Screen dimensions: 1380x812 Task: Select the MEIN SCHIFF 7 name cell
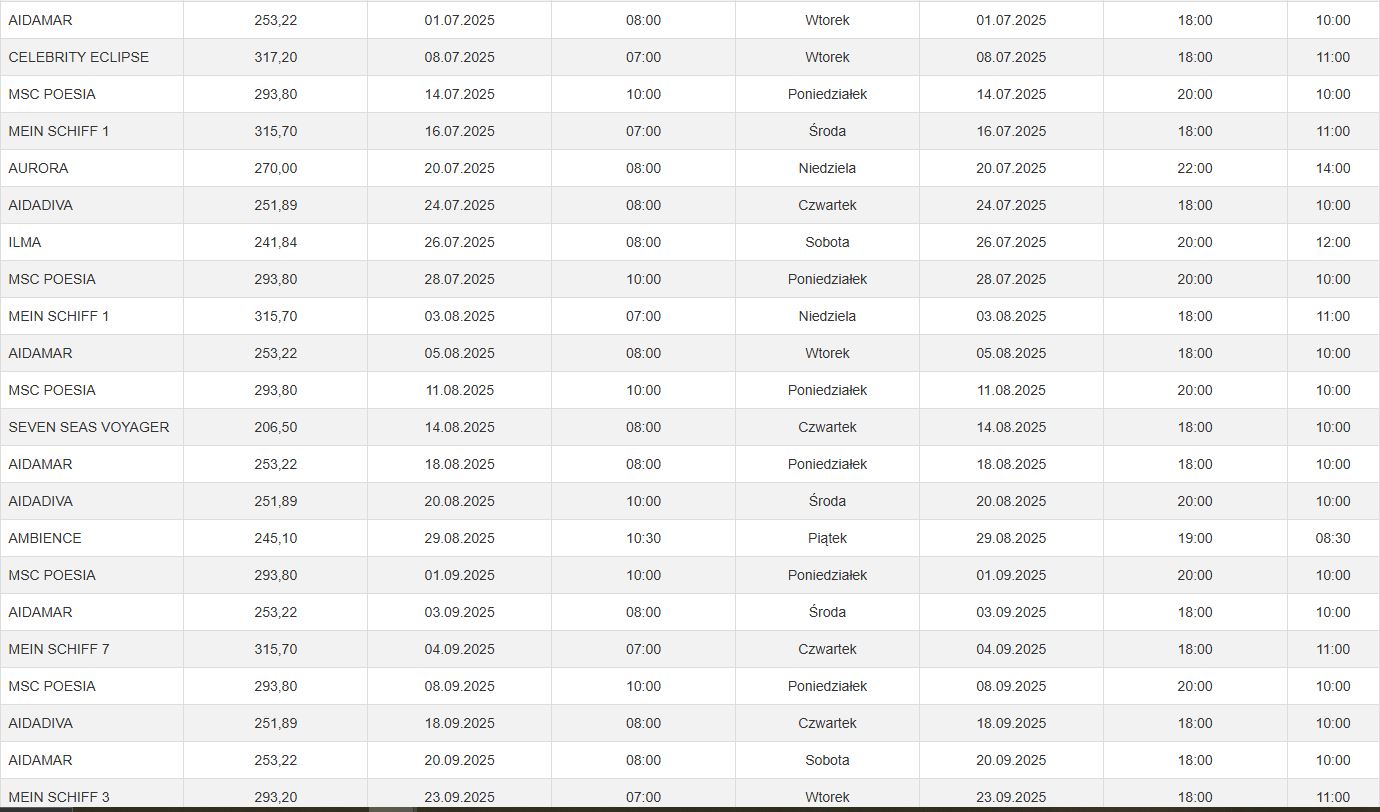59,649
